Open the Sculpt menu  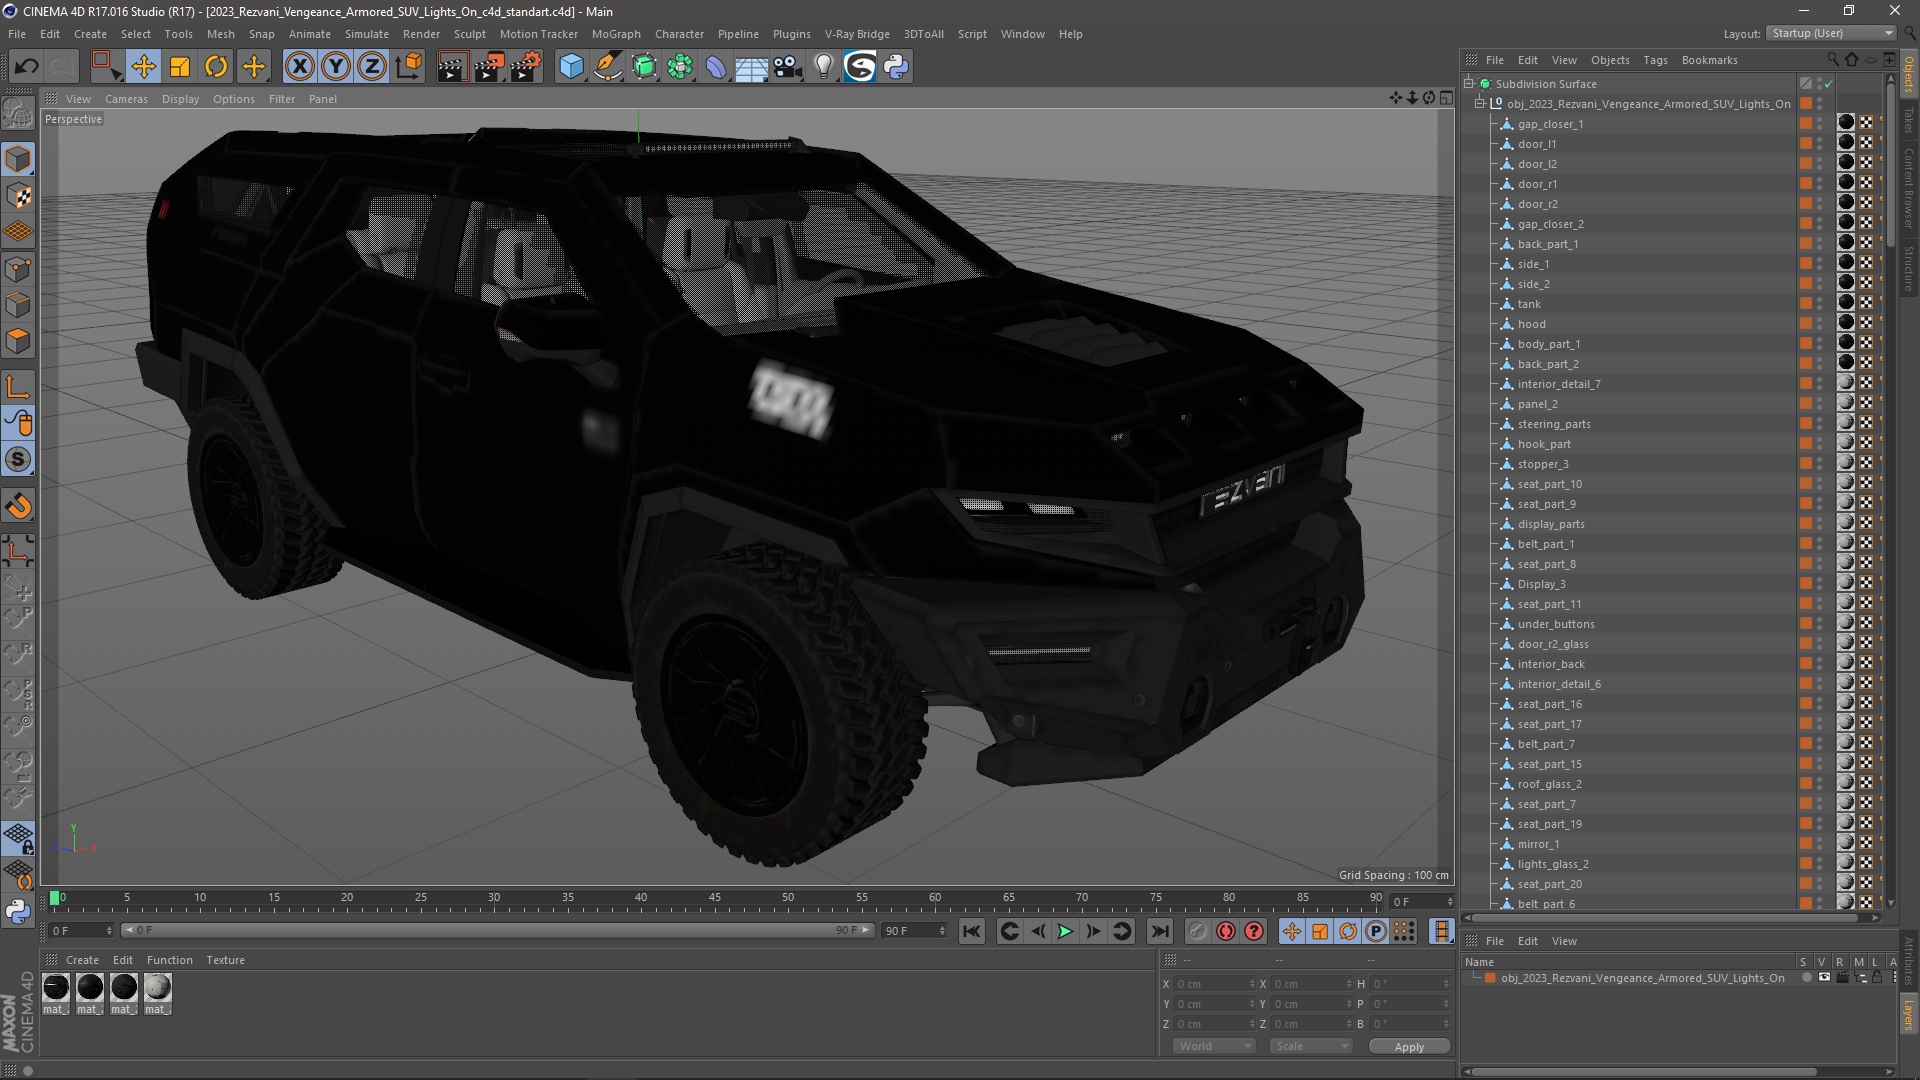469,34
